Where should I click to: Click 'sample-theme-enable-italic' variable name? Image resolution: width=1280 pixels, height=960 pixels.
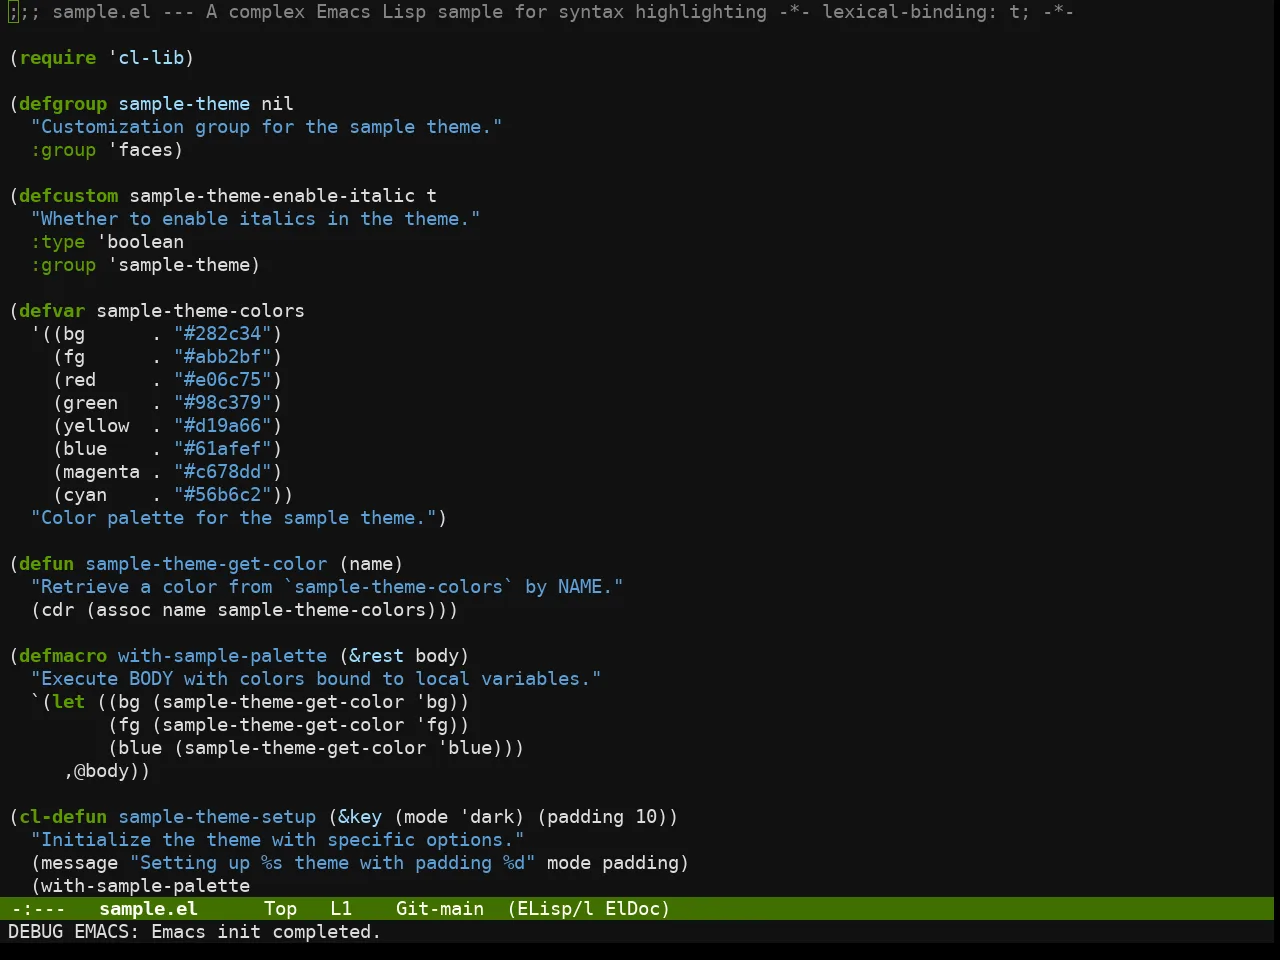pos(272,196)
